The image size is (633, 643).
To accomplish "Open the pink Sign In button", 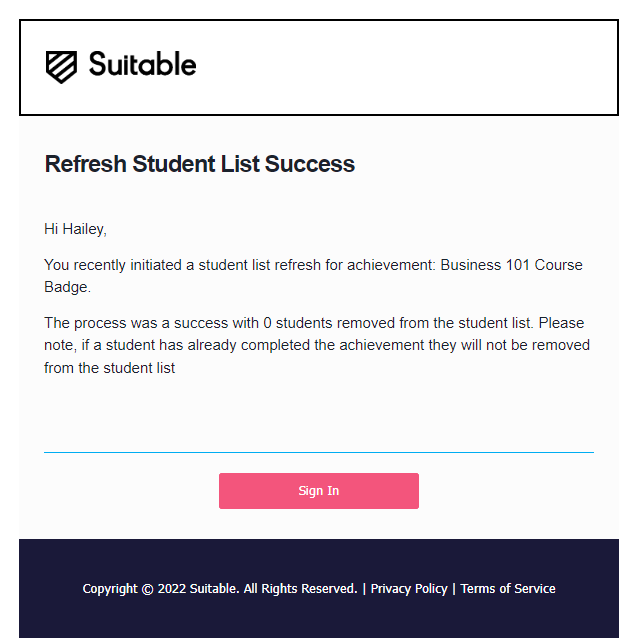I will [319, 491].
